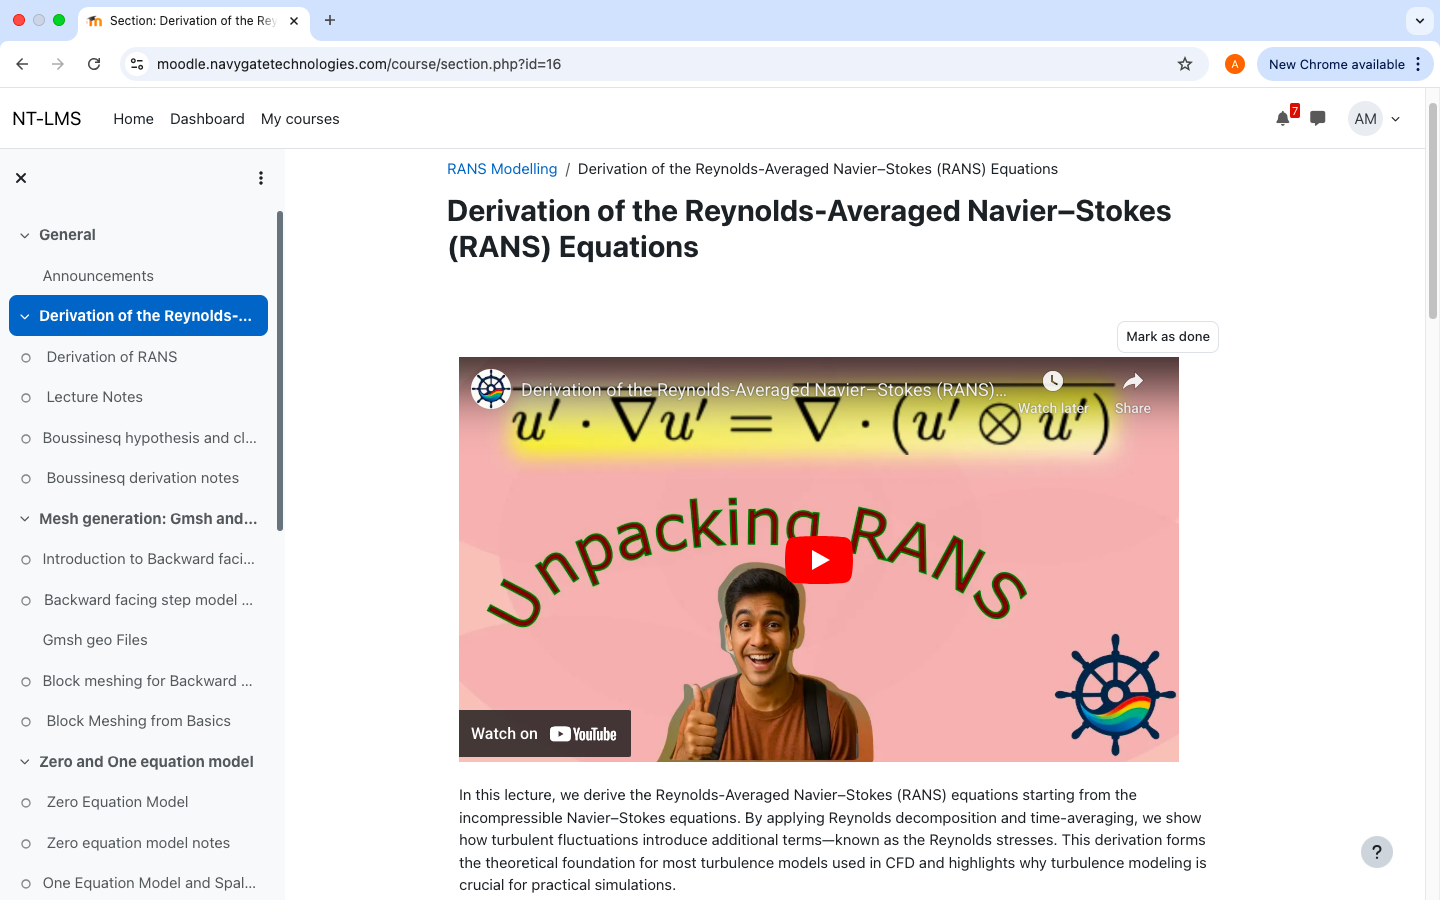Go to the Dashboard menu item
Image resolution: width=1440 pixels, height=900 pixels.
pyautogui.click(x=207, y=119)
